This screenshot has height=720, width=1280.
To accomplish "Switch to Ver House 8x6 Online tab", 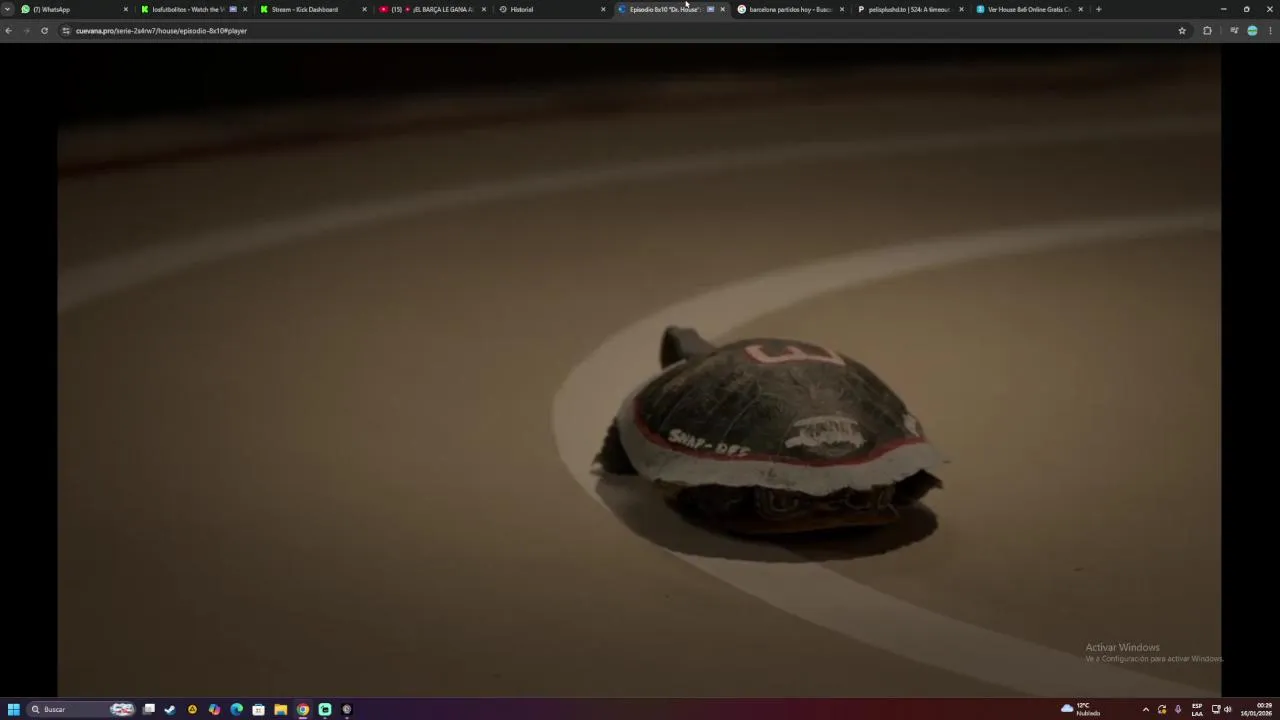I will click(1029, 9).
